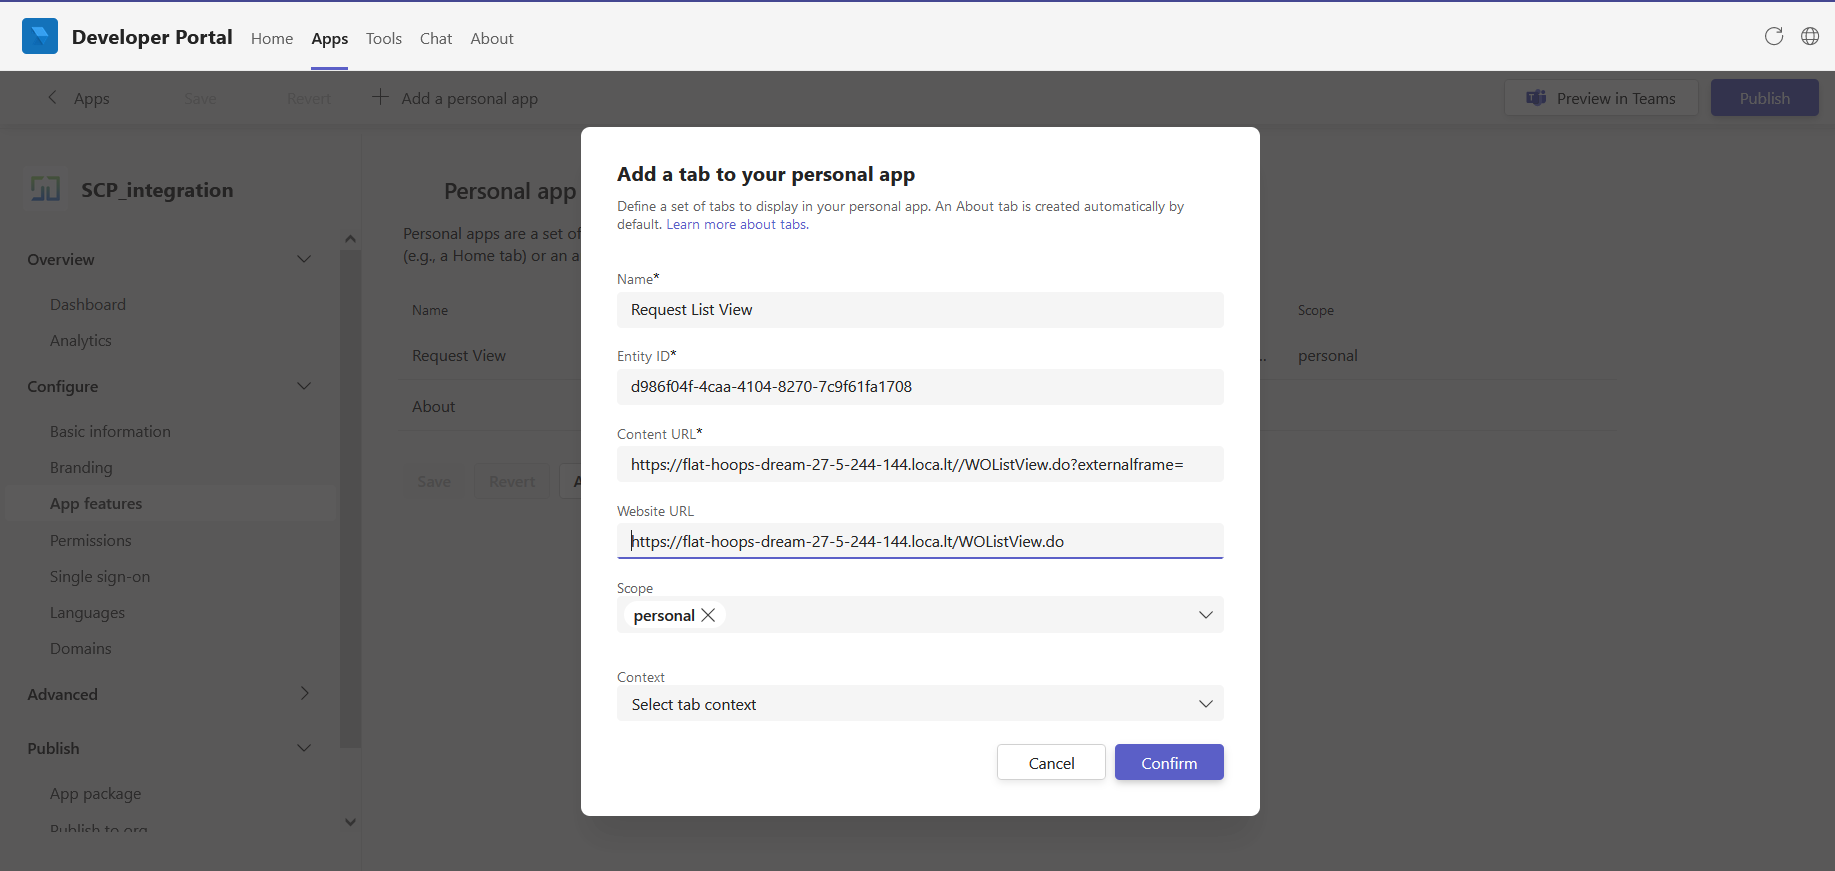The height and width of the screenshot is (871, 1835).
Task: Click the Cancel button
Action: click(1050, 763)
